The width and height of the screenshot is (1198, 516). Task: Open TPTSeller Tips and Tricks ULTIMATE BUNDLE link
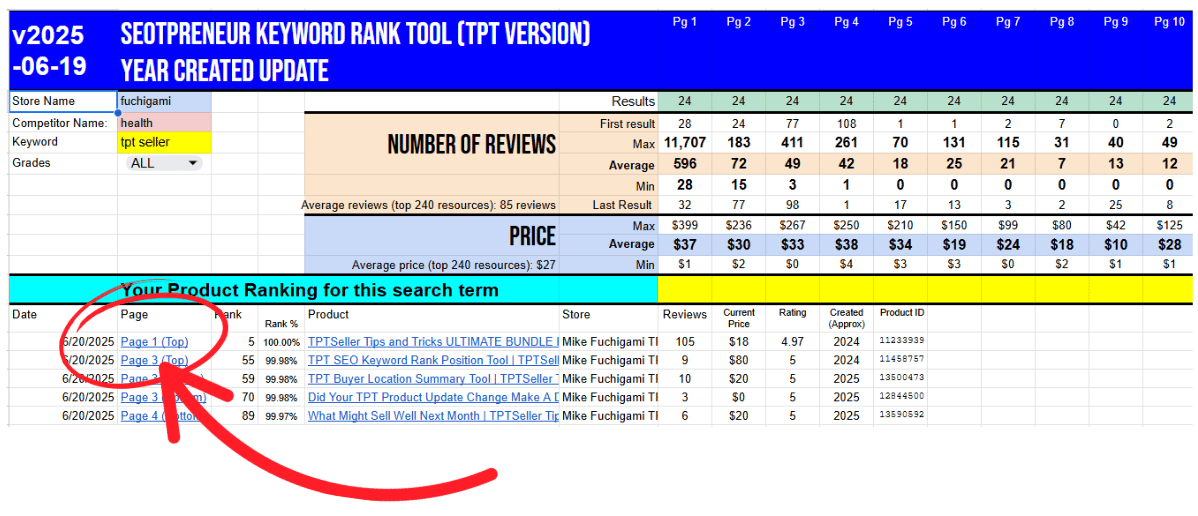coord(432,342)
